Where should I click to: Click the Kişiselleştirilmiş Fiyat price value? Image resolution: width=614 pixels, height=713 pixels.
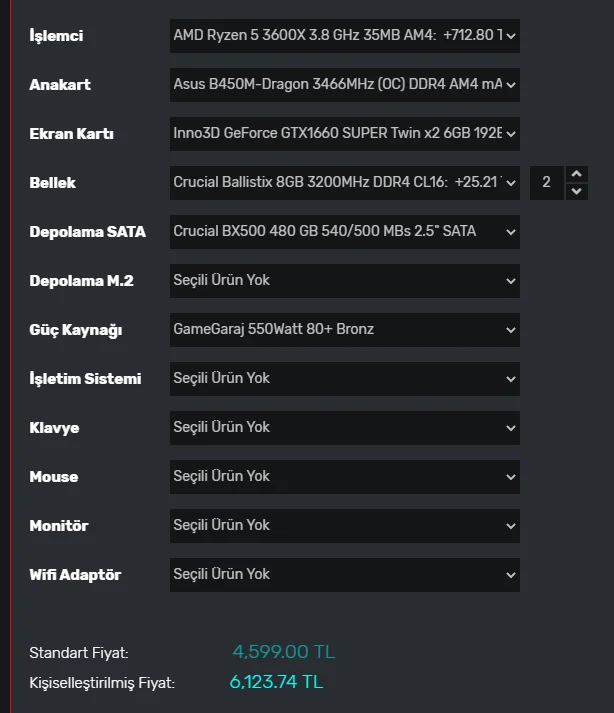click(x=276, y=682)
